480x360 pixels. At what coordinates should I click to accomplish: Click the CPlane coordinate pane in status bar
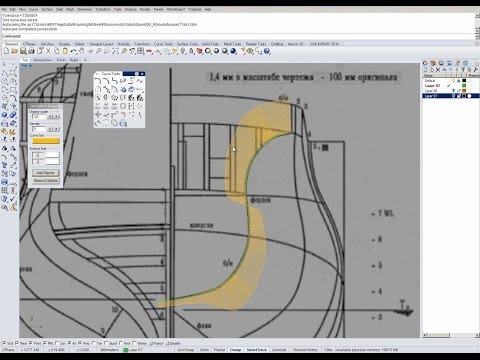9,350
